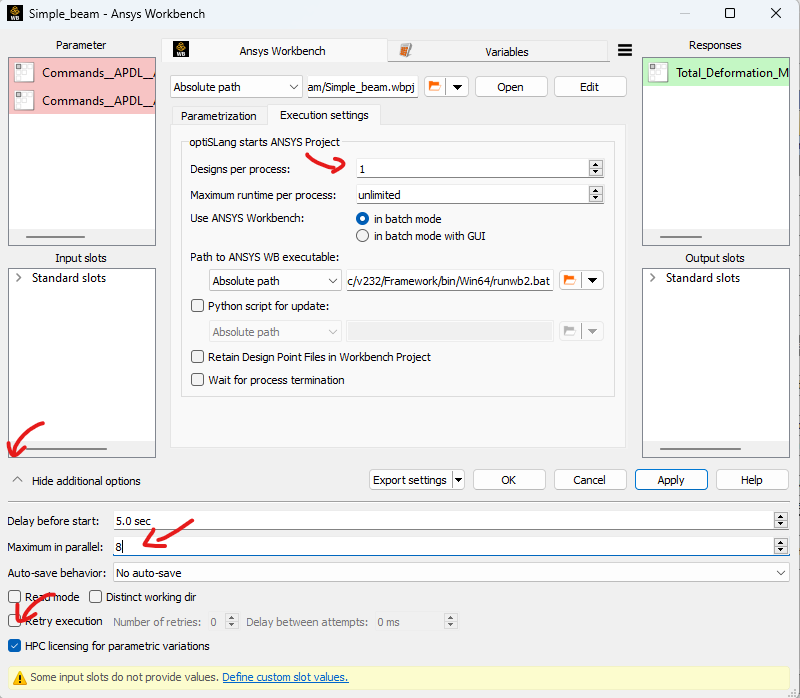Viewport: 800px width, 698px height.
Task: Click folder icon beside runwb2.bat path
Action: pyautogui.click(x=569, y=281)
